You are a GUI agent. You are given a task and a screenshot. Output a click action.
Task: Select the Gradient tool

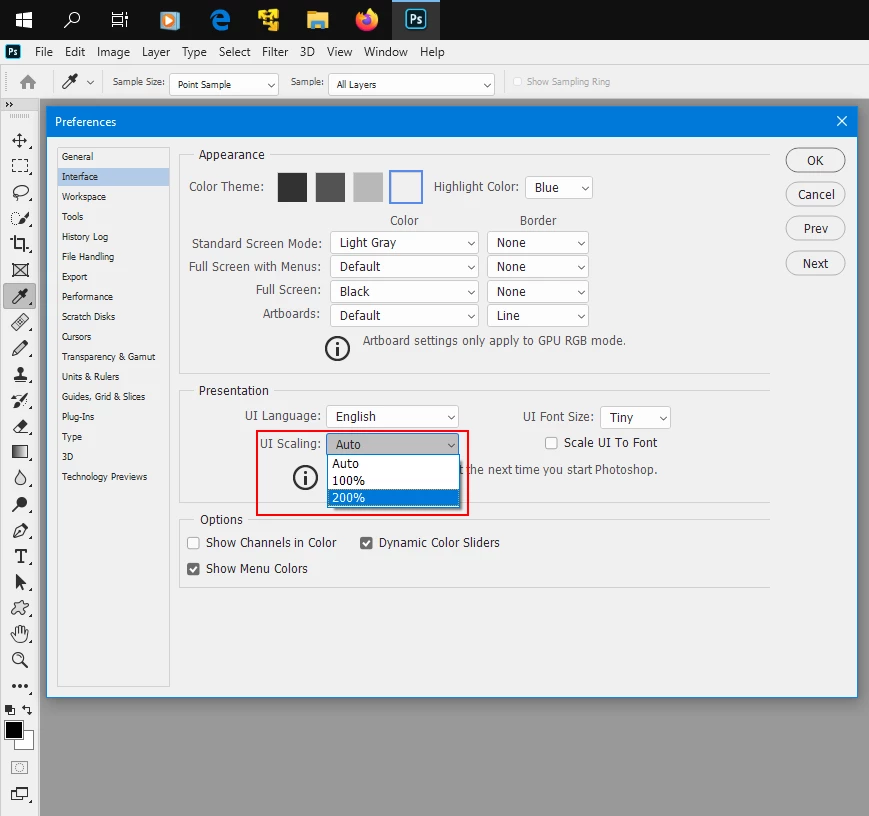click(x=20, y=452)
